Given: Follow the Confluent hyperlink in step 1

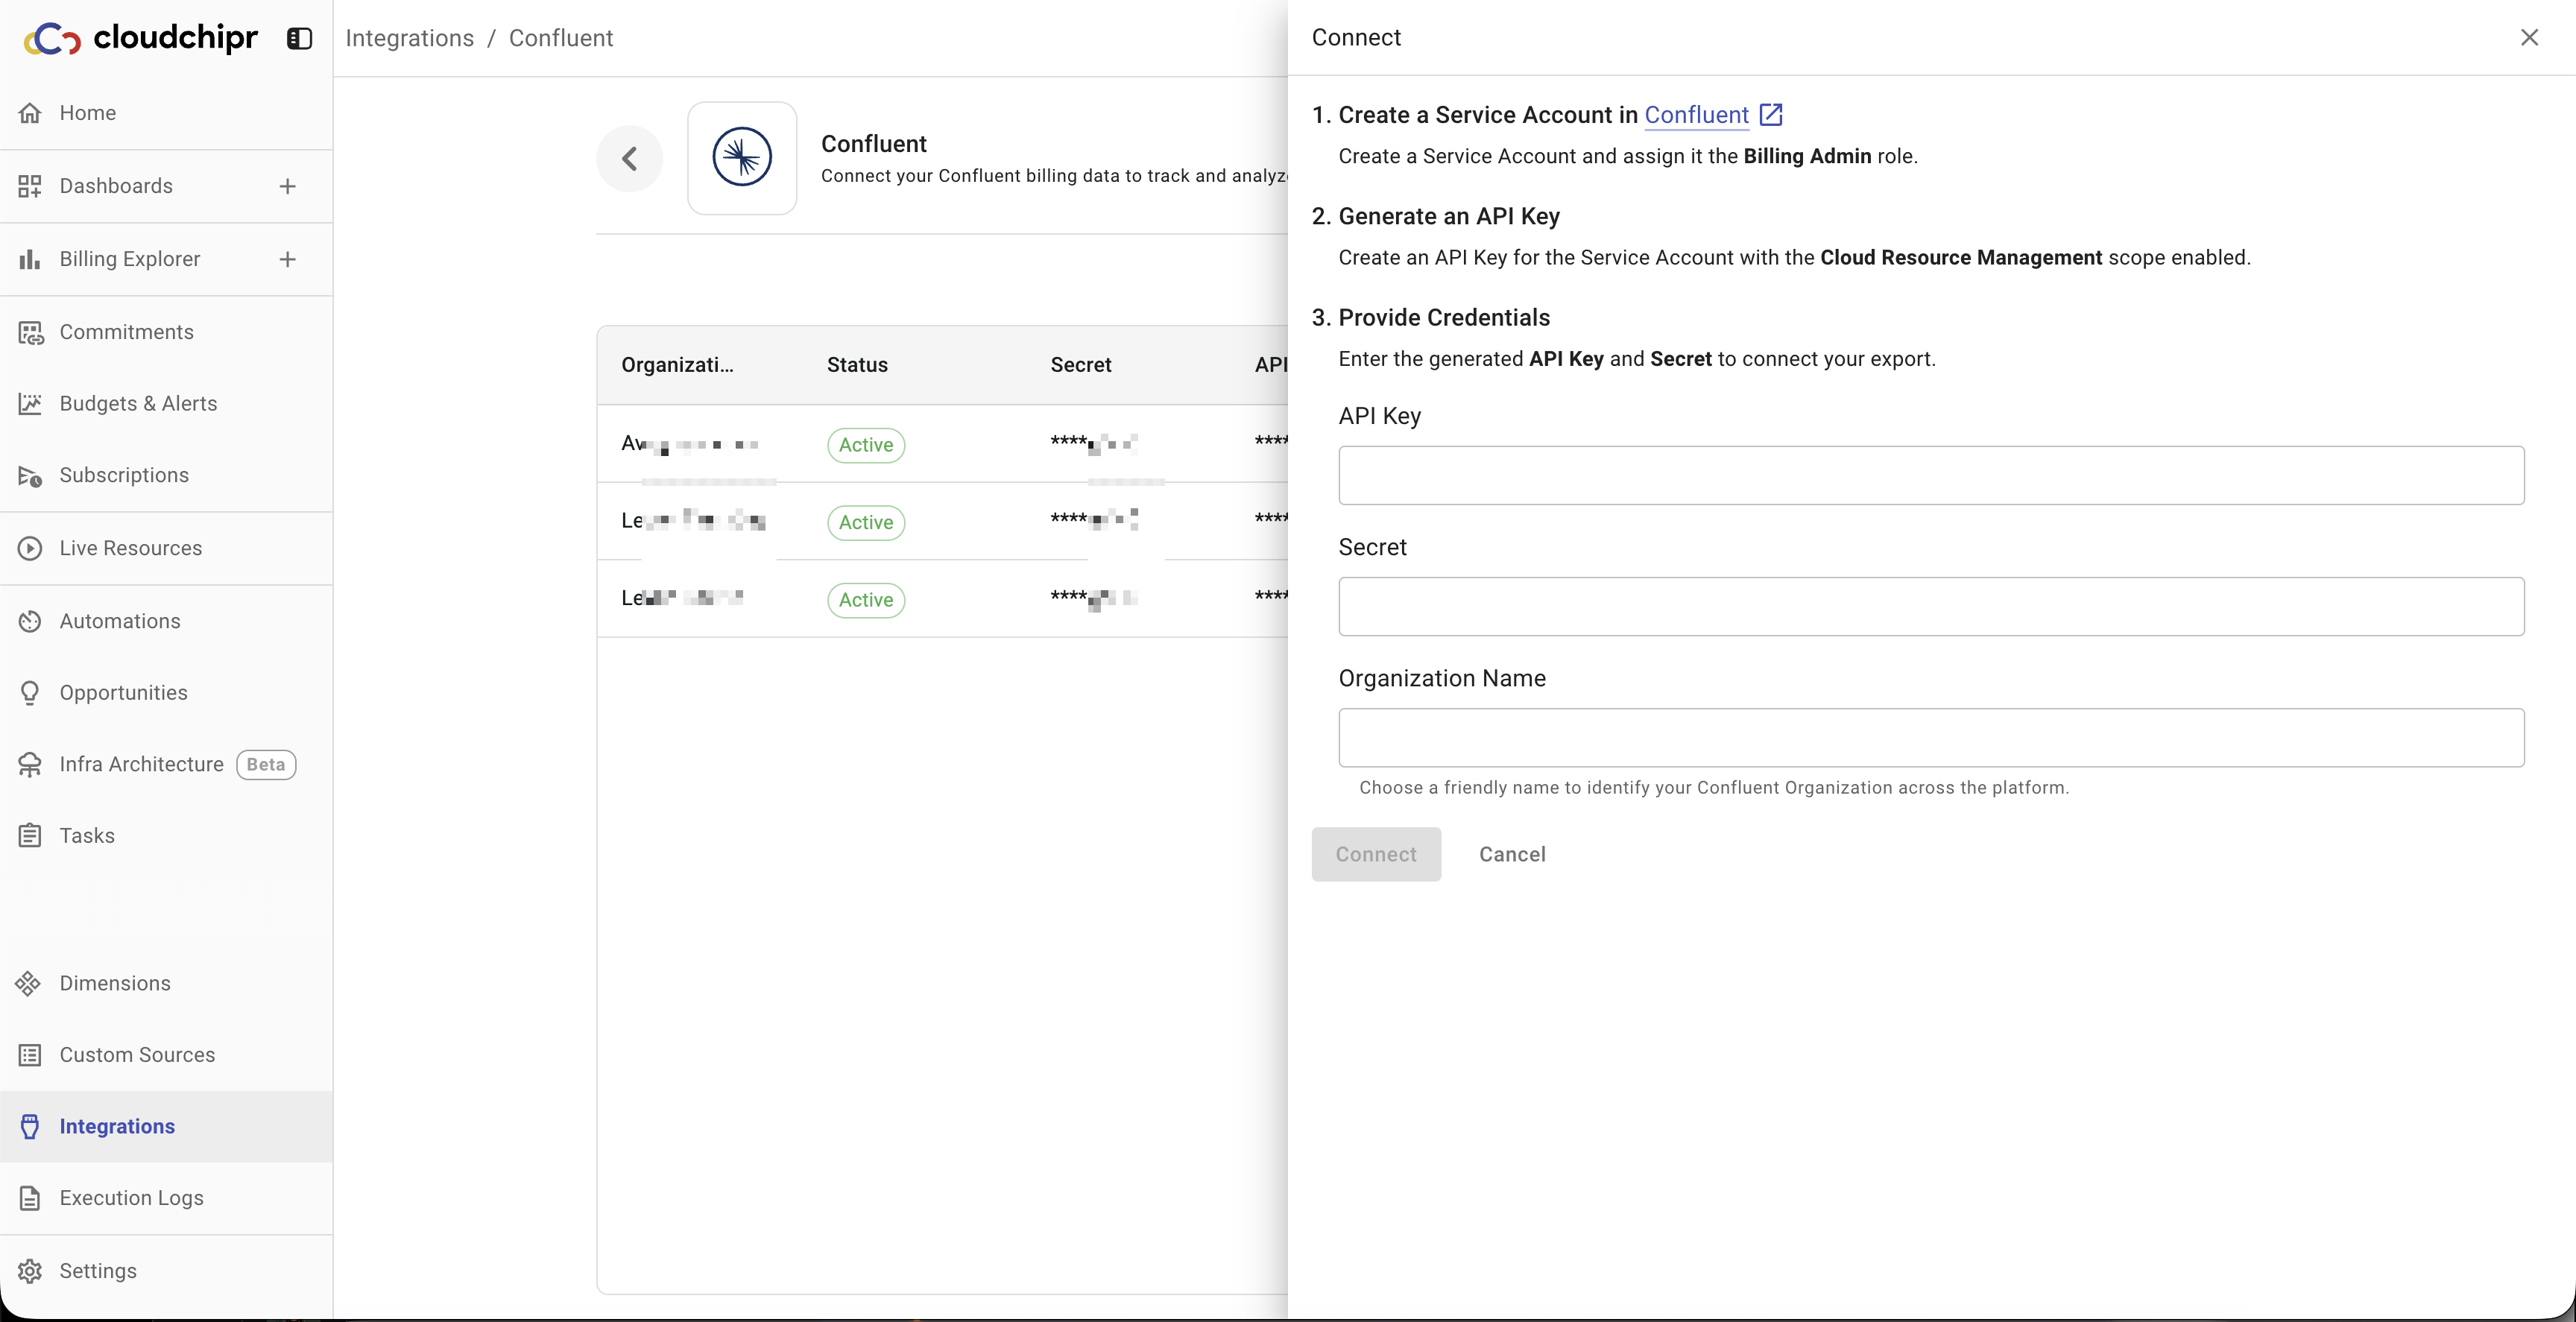Looking at the screenshot, I should (x=1696, y=115).
